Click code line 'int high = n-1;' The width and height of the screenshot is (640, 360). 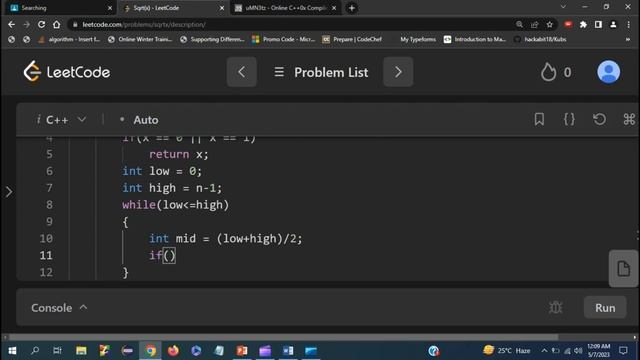[172, 188]
